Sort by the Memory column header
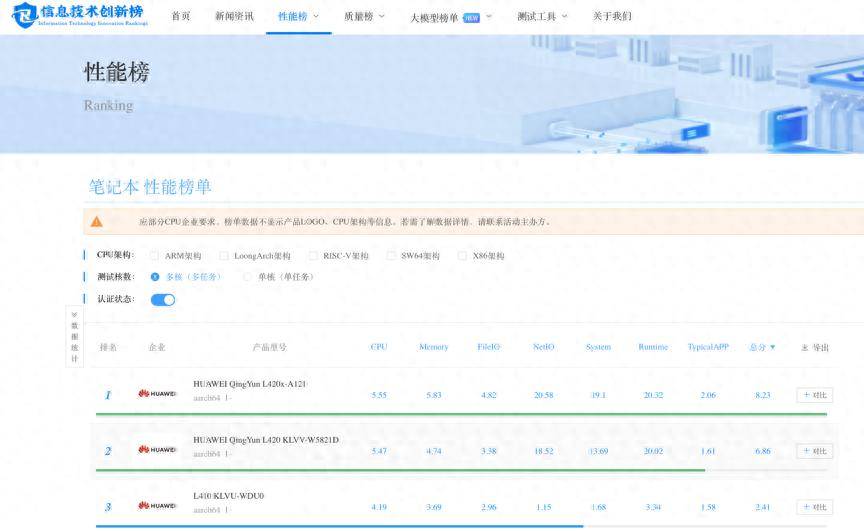864x531 pixels. (434, 347)
